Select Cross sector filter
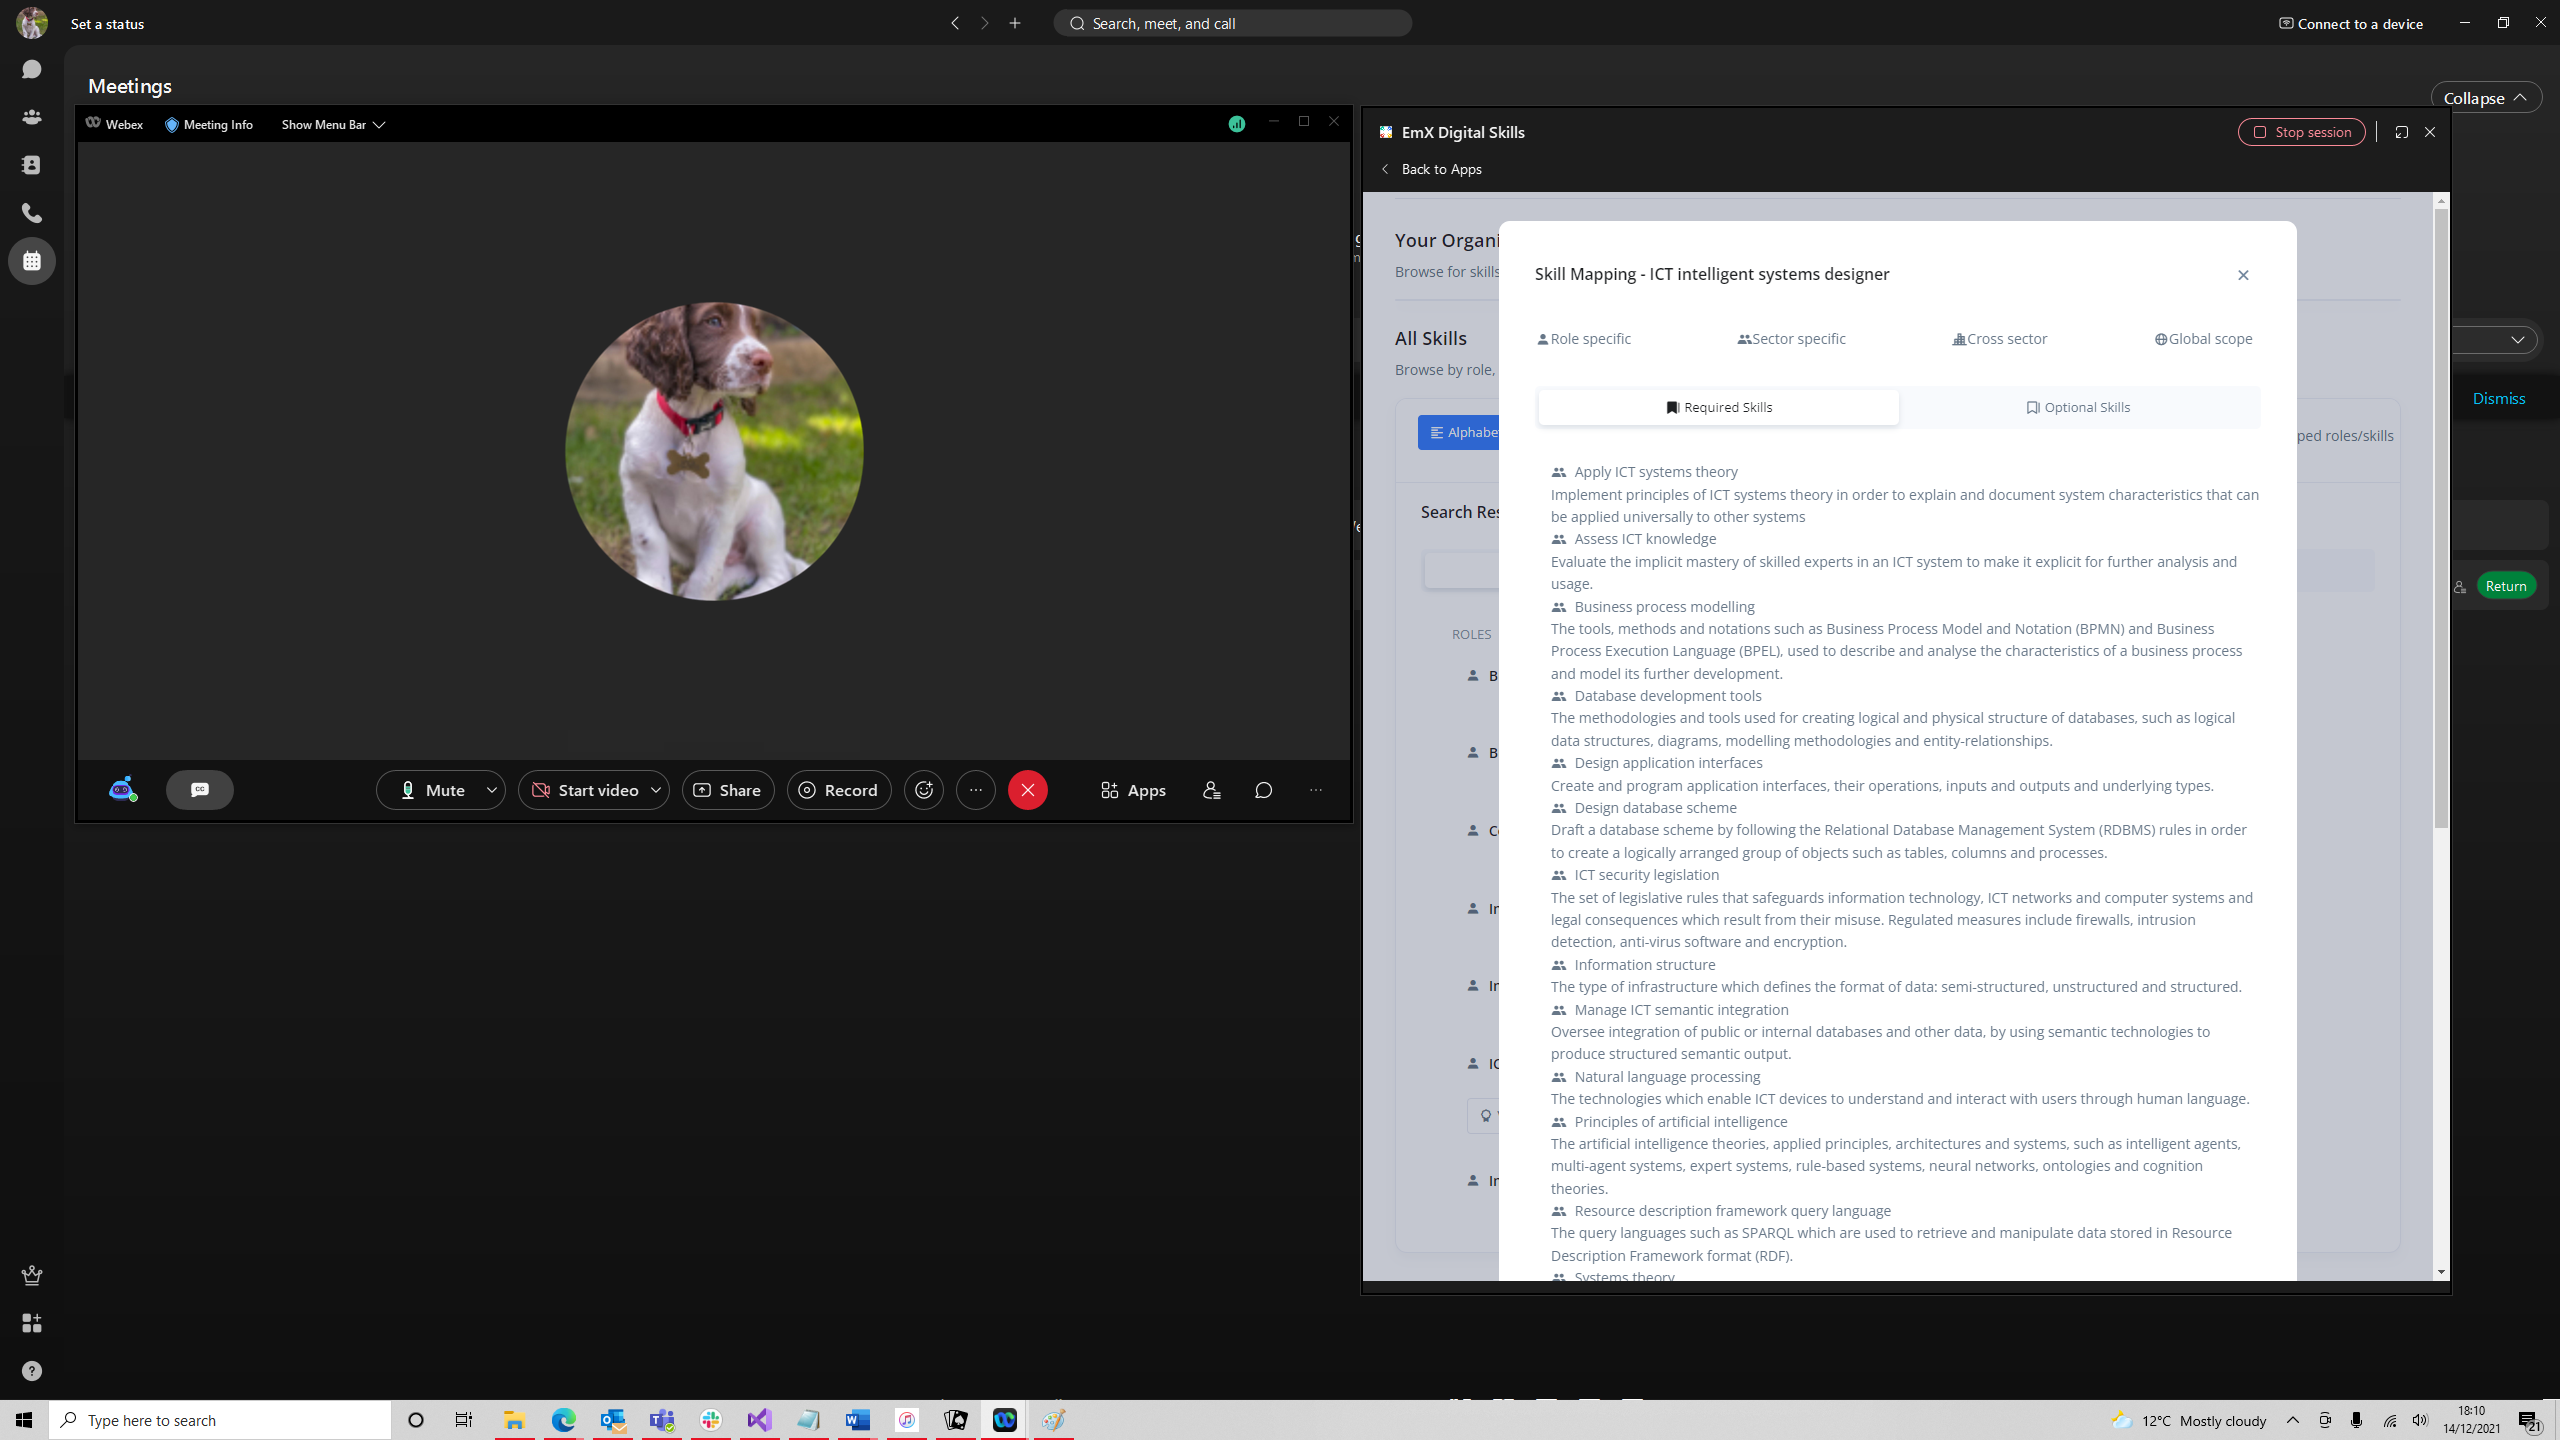This screenshot has height=1440, width=2560. pos(2000,339)
